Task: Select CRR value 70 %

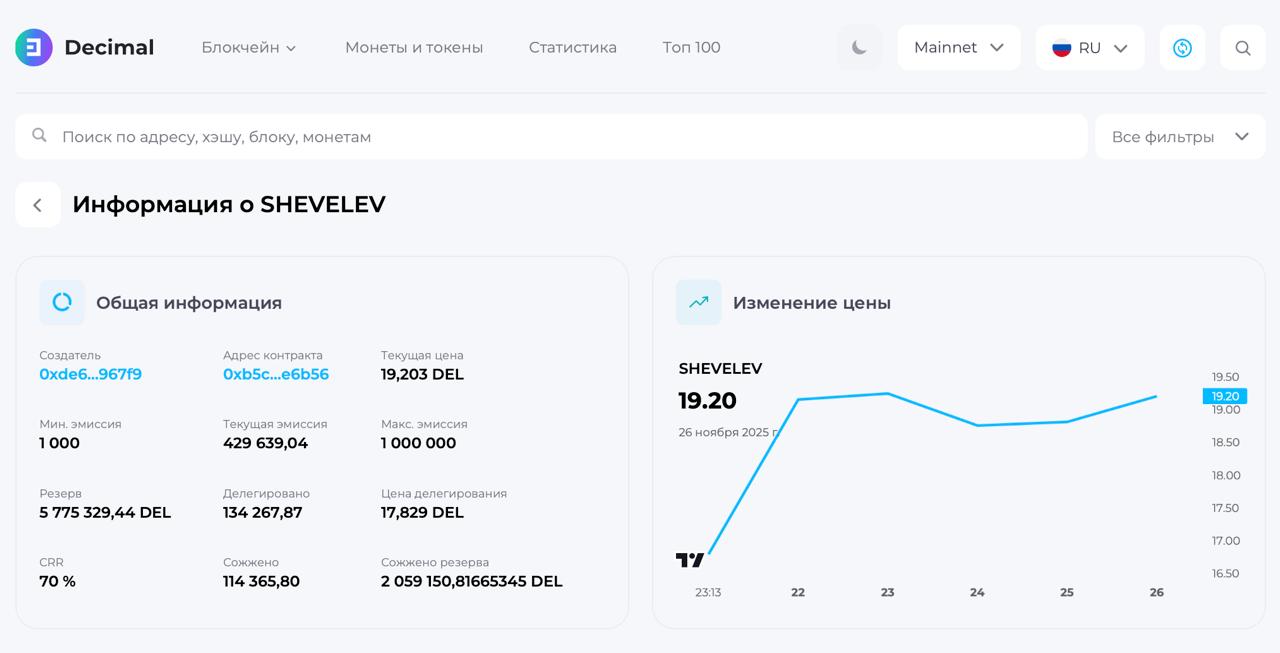Action: pyautogui.click(x=57, y=581)
